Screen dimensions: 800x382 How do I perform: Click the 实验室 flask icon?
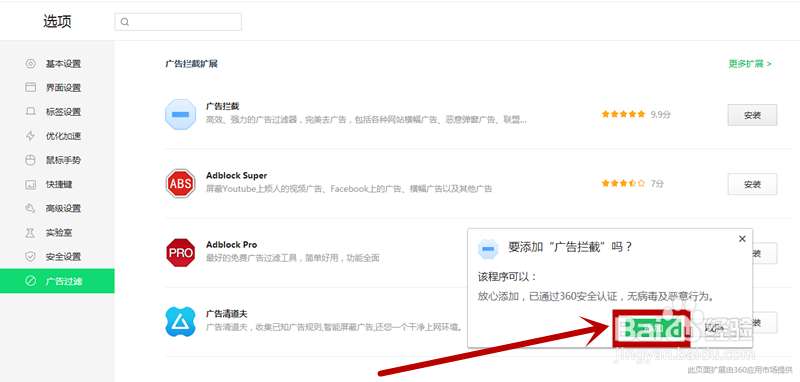[31, 233]
